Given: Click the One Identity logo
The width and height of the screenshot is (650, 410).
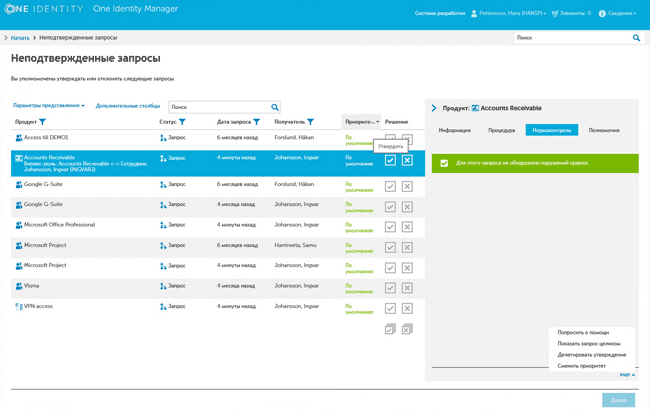Looking at the screenshot, I should (x=44, y=9).
